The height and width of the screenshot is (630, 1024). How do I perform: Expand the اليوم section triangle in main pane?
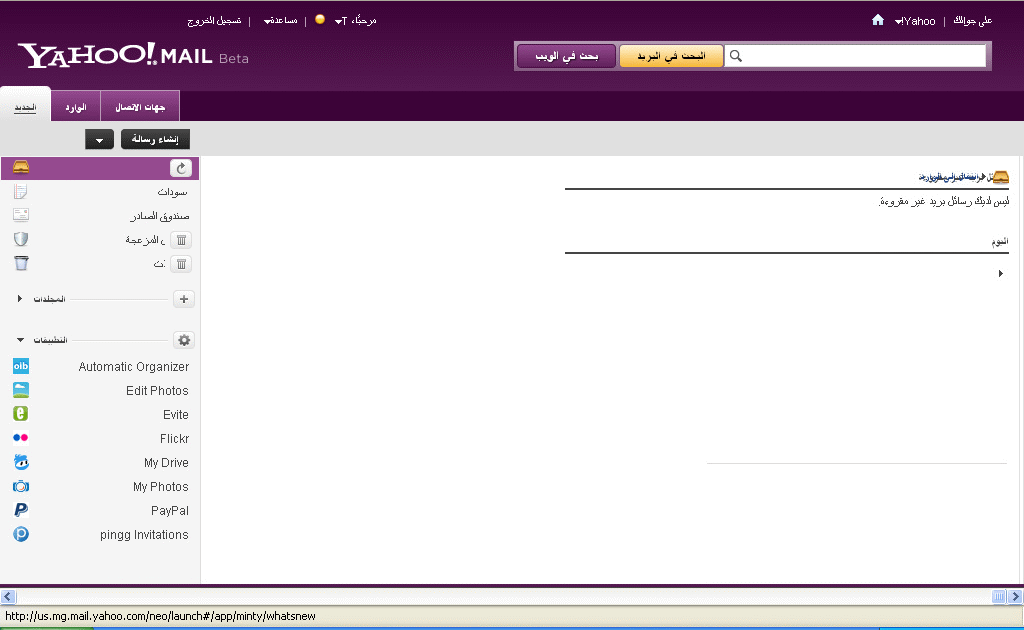coord(1000,274)
